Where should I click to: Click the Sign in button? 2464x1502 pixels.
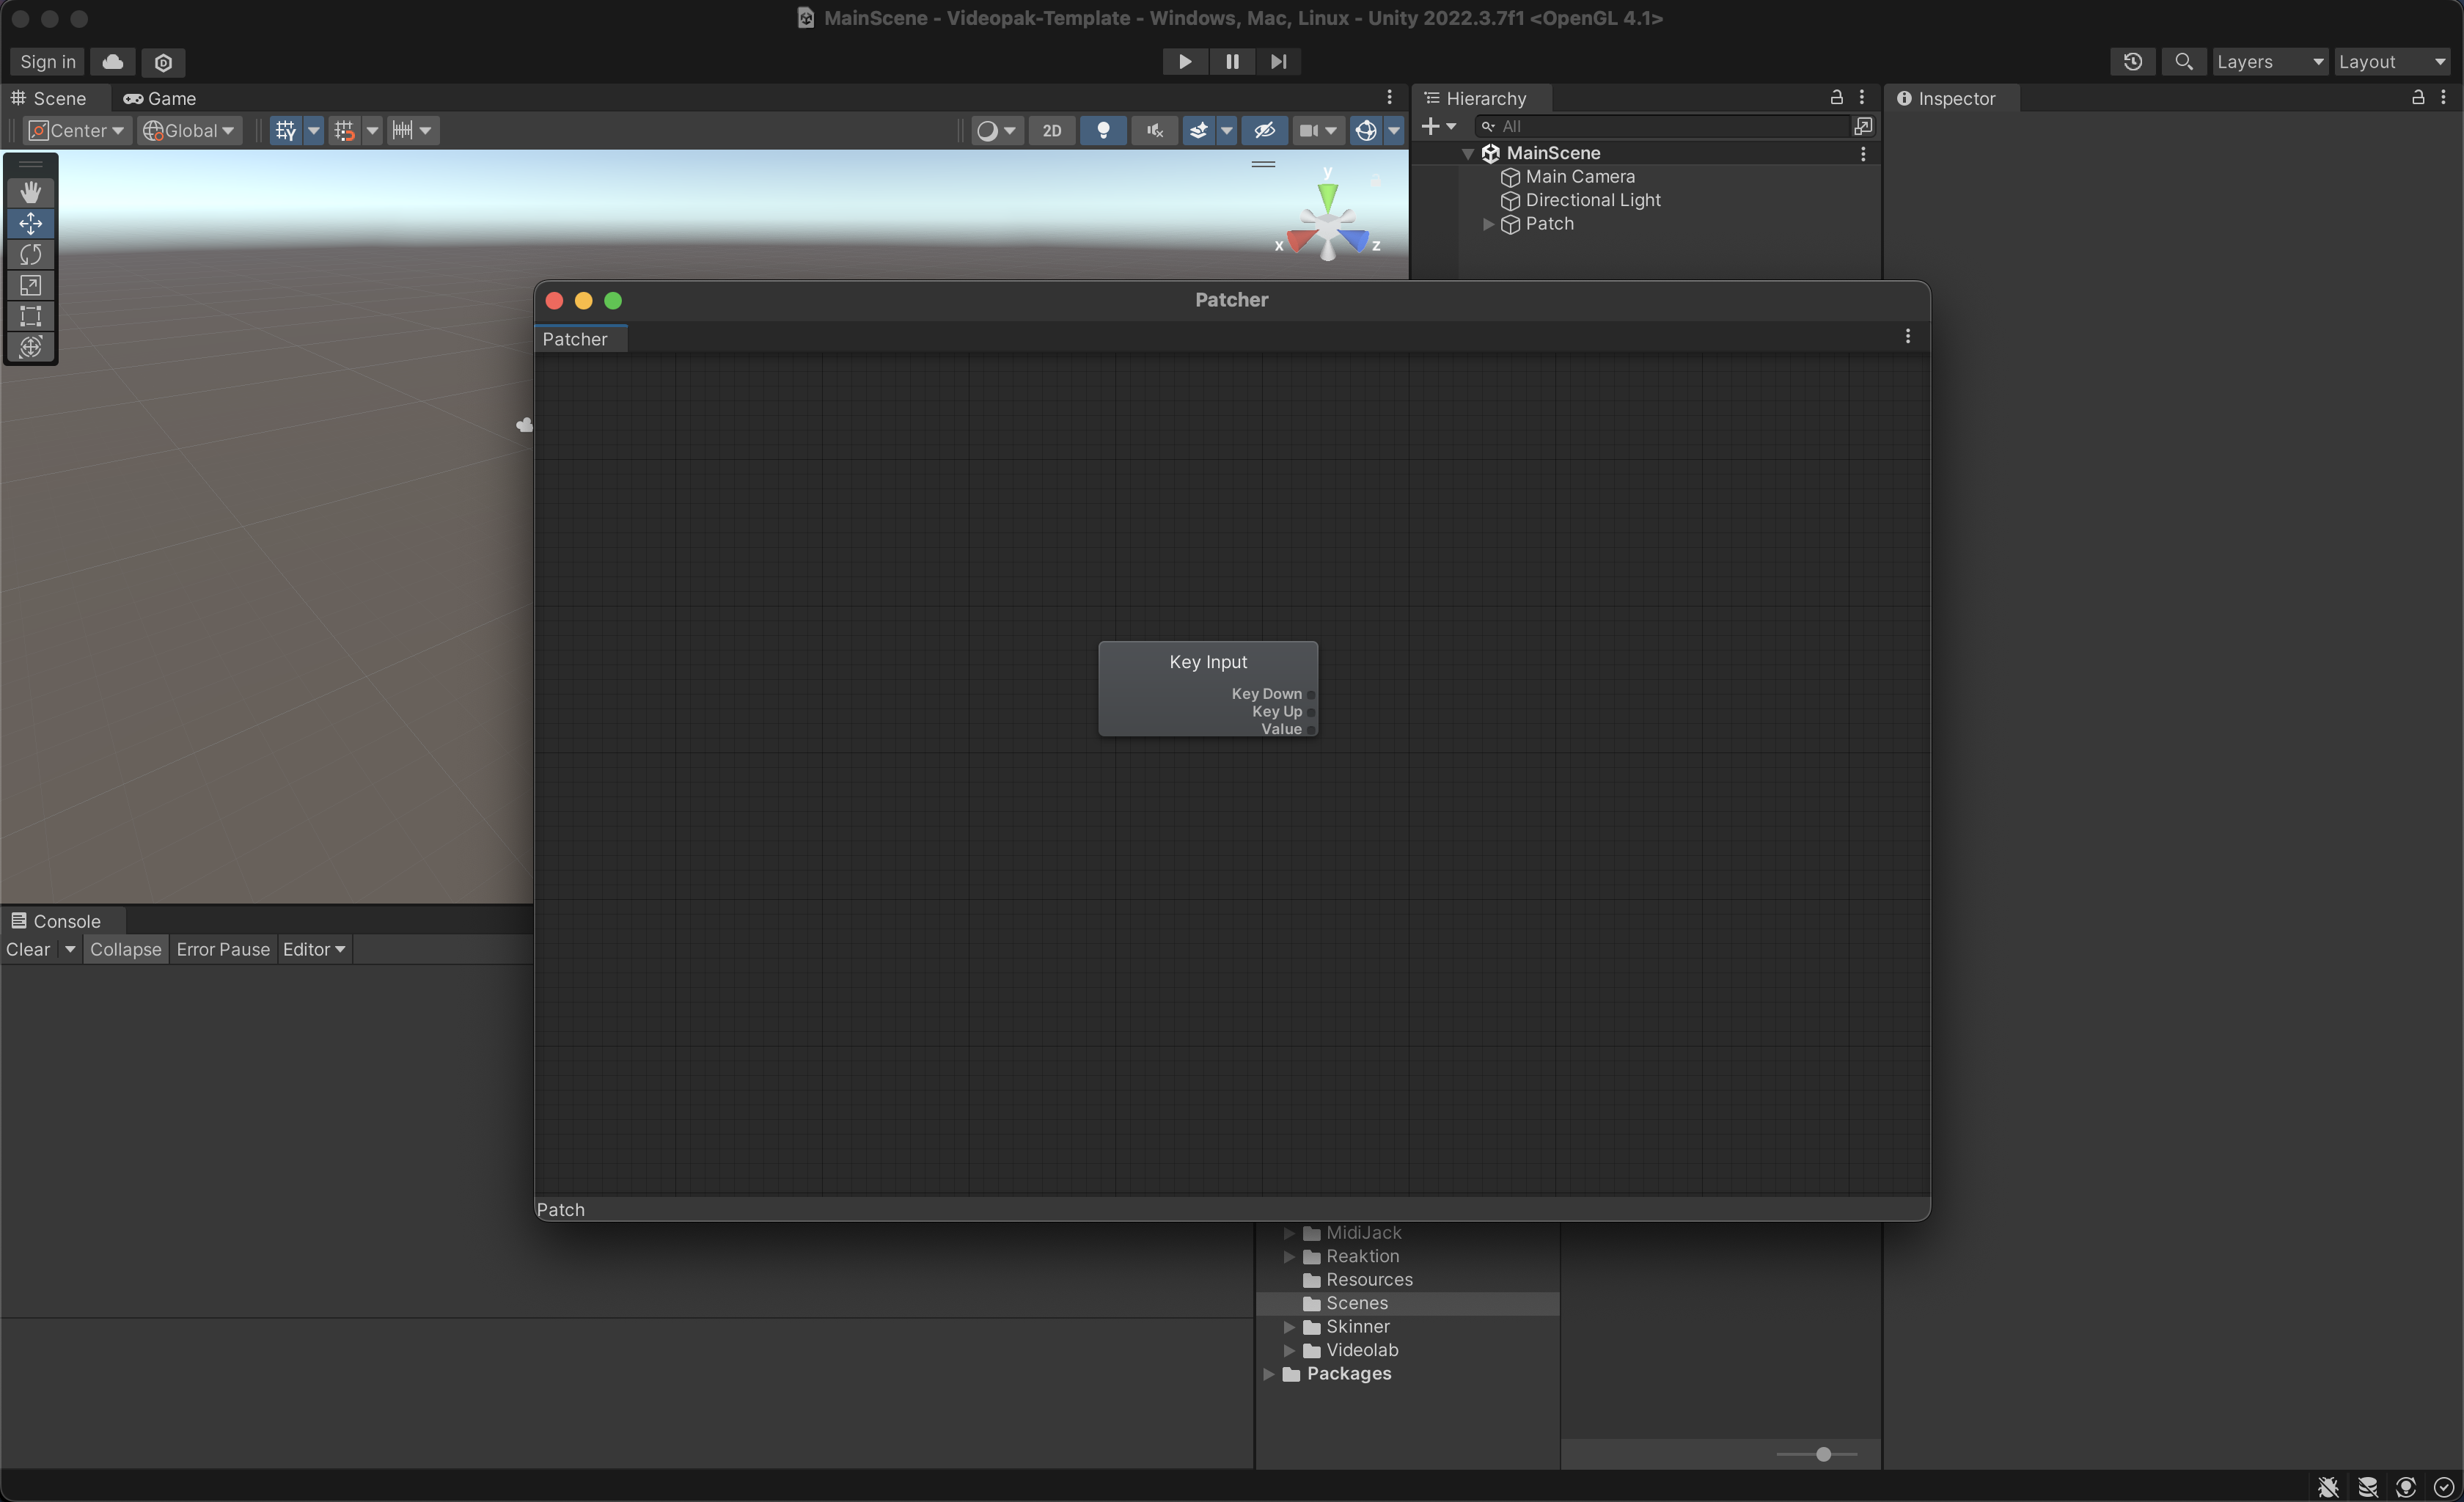(47, 62)
